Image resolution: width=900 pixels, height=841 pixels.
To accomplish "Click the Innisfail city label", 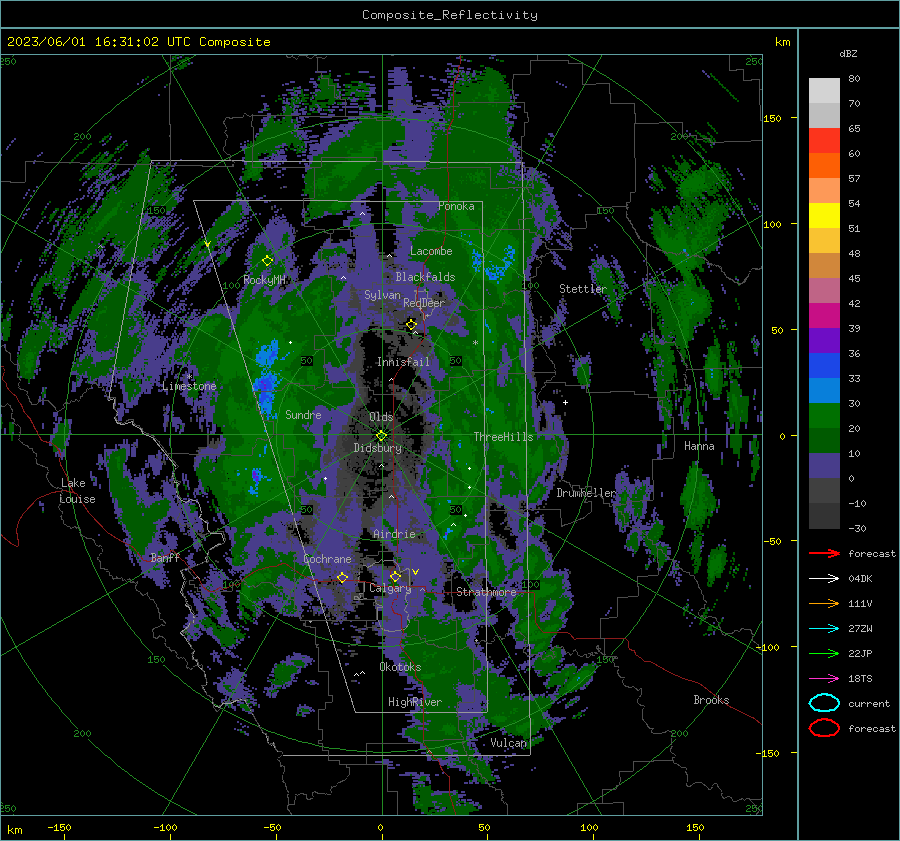I will pyautogui.click(x=403, y=362).
